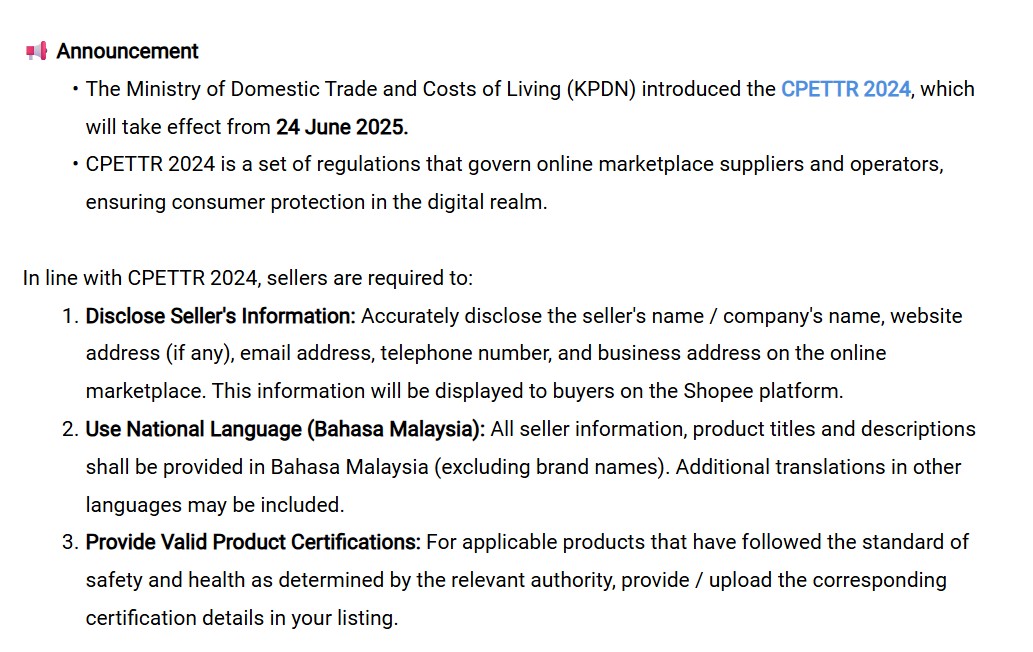This screenshot has width=1033, height=652.
Task: Select the Provide Valid Product Certifications heading
Action: coord(252,542)
